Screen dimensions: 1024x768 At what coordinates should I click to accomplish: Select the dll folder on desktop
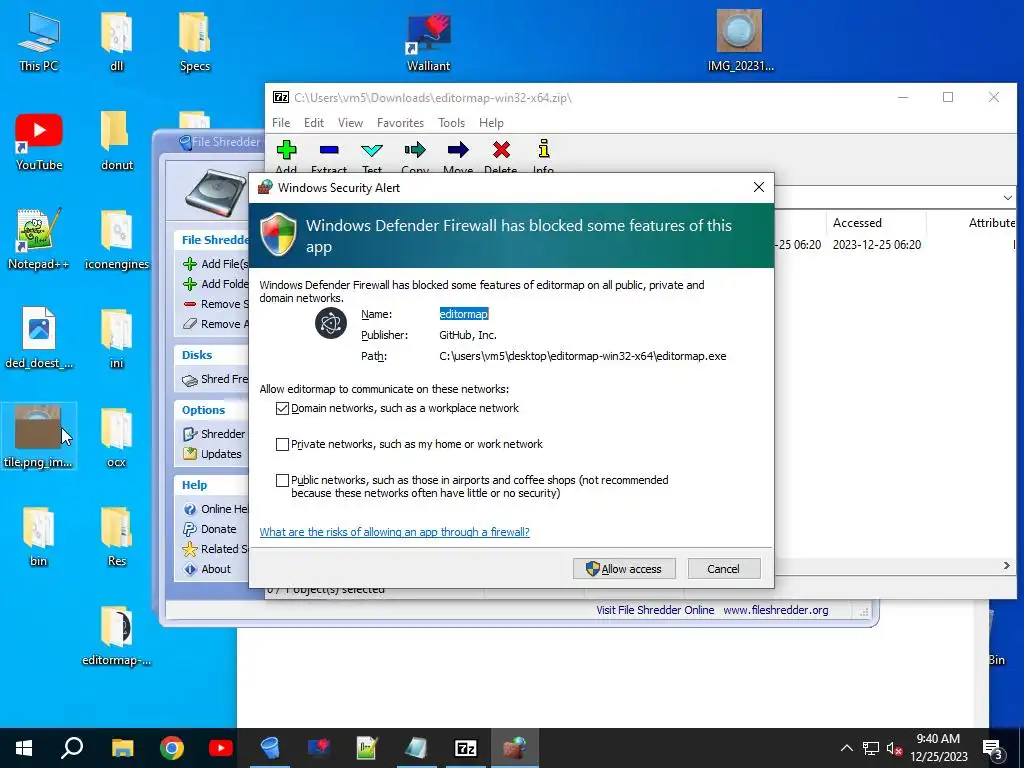click(x=117, y=42)
